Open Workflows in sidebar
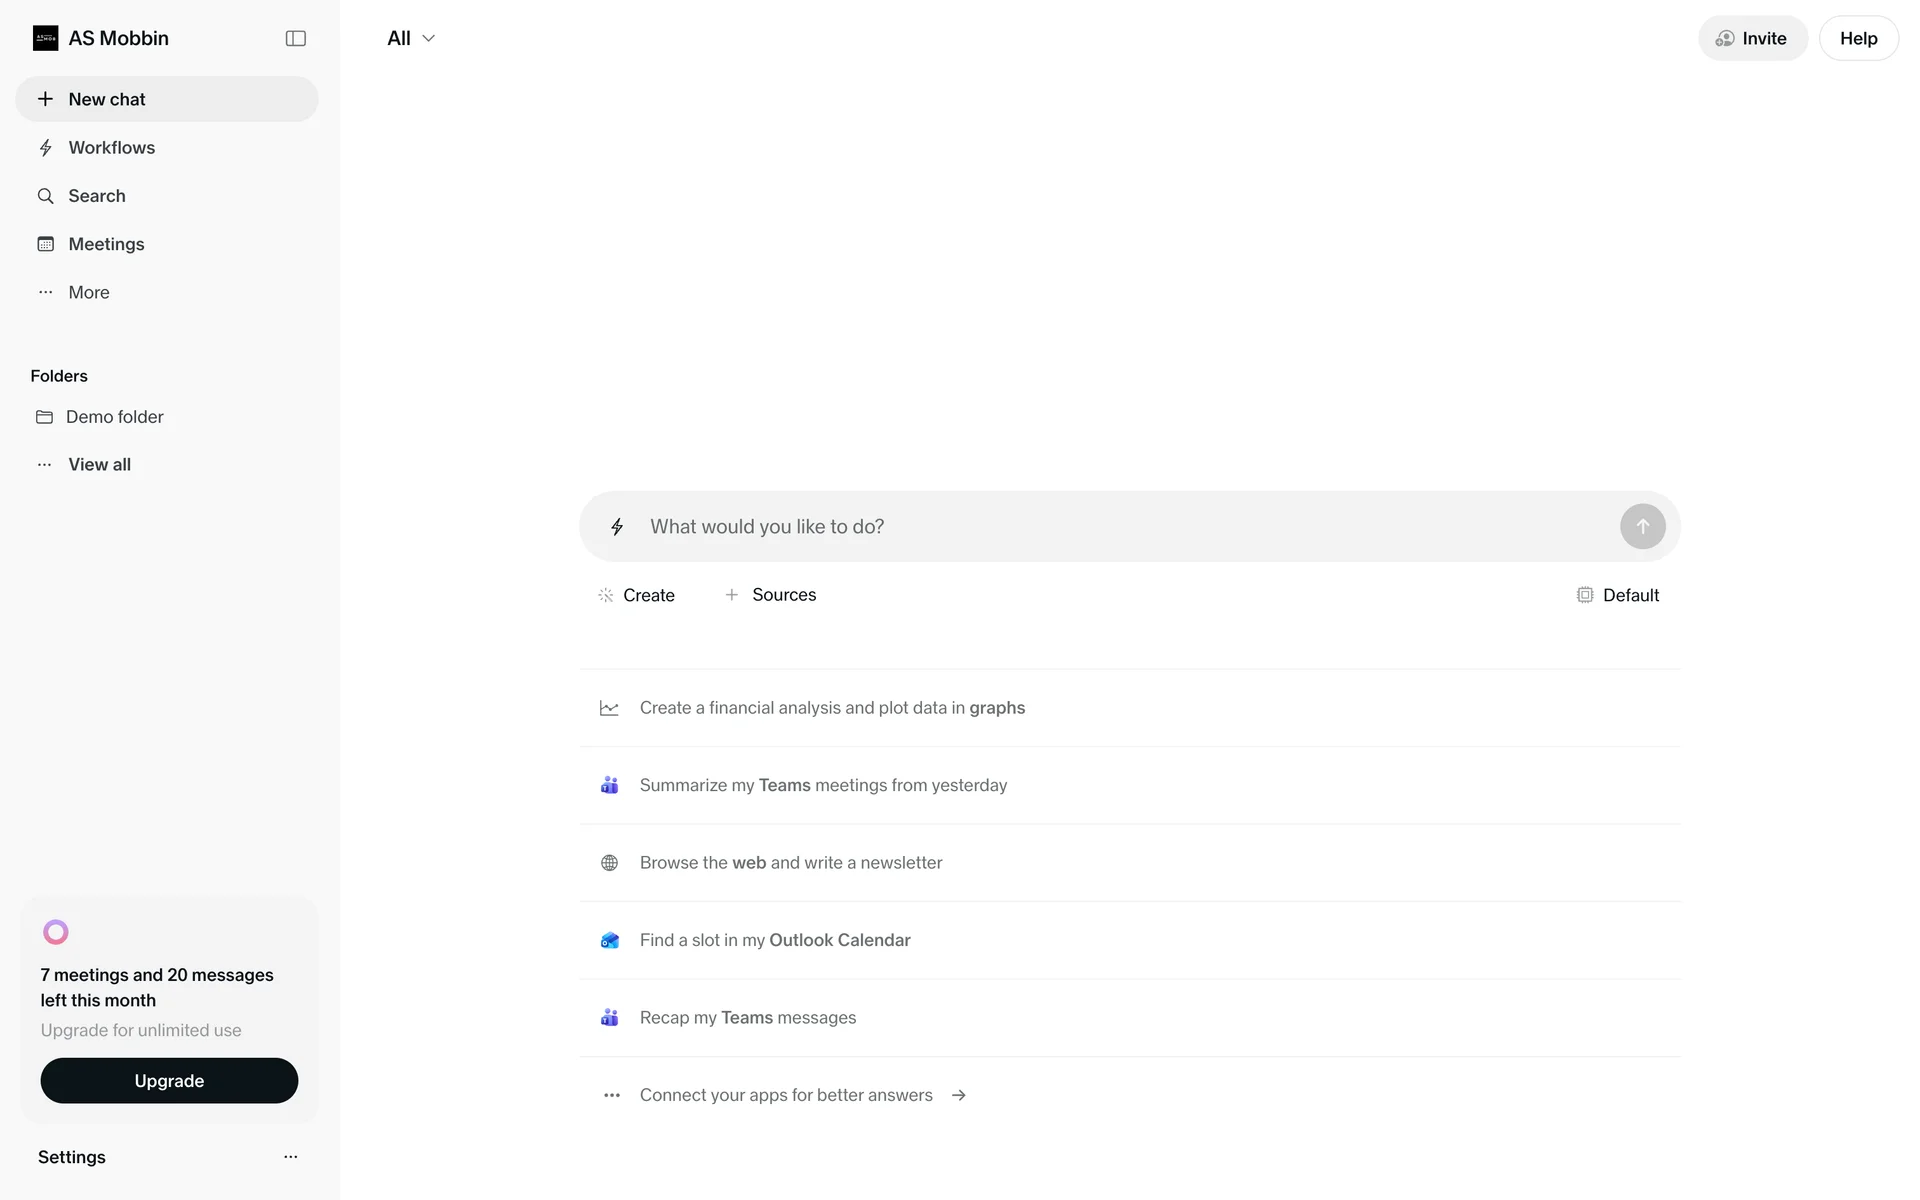 [x=111, y=148]
